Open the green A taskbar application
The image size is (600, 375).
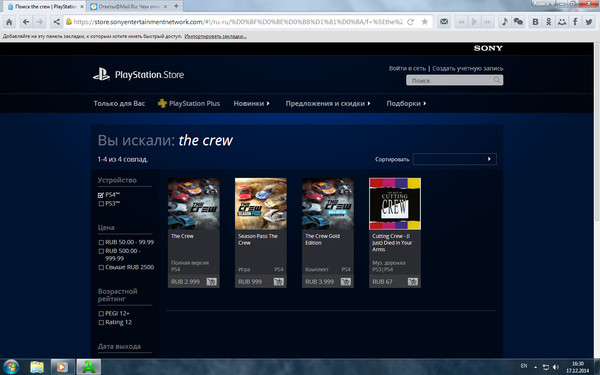click(89, 367)
